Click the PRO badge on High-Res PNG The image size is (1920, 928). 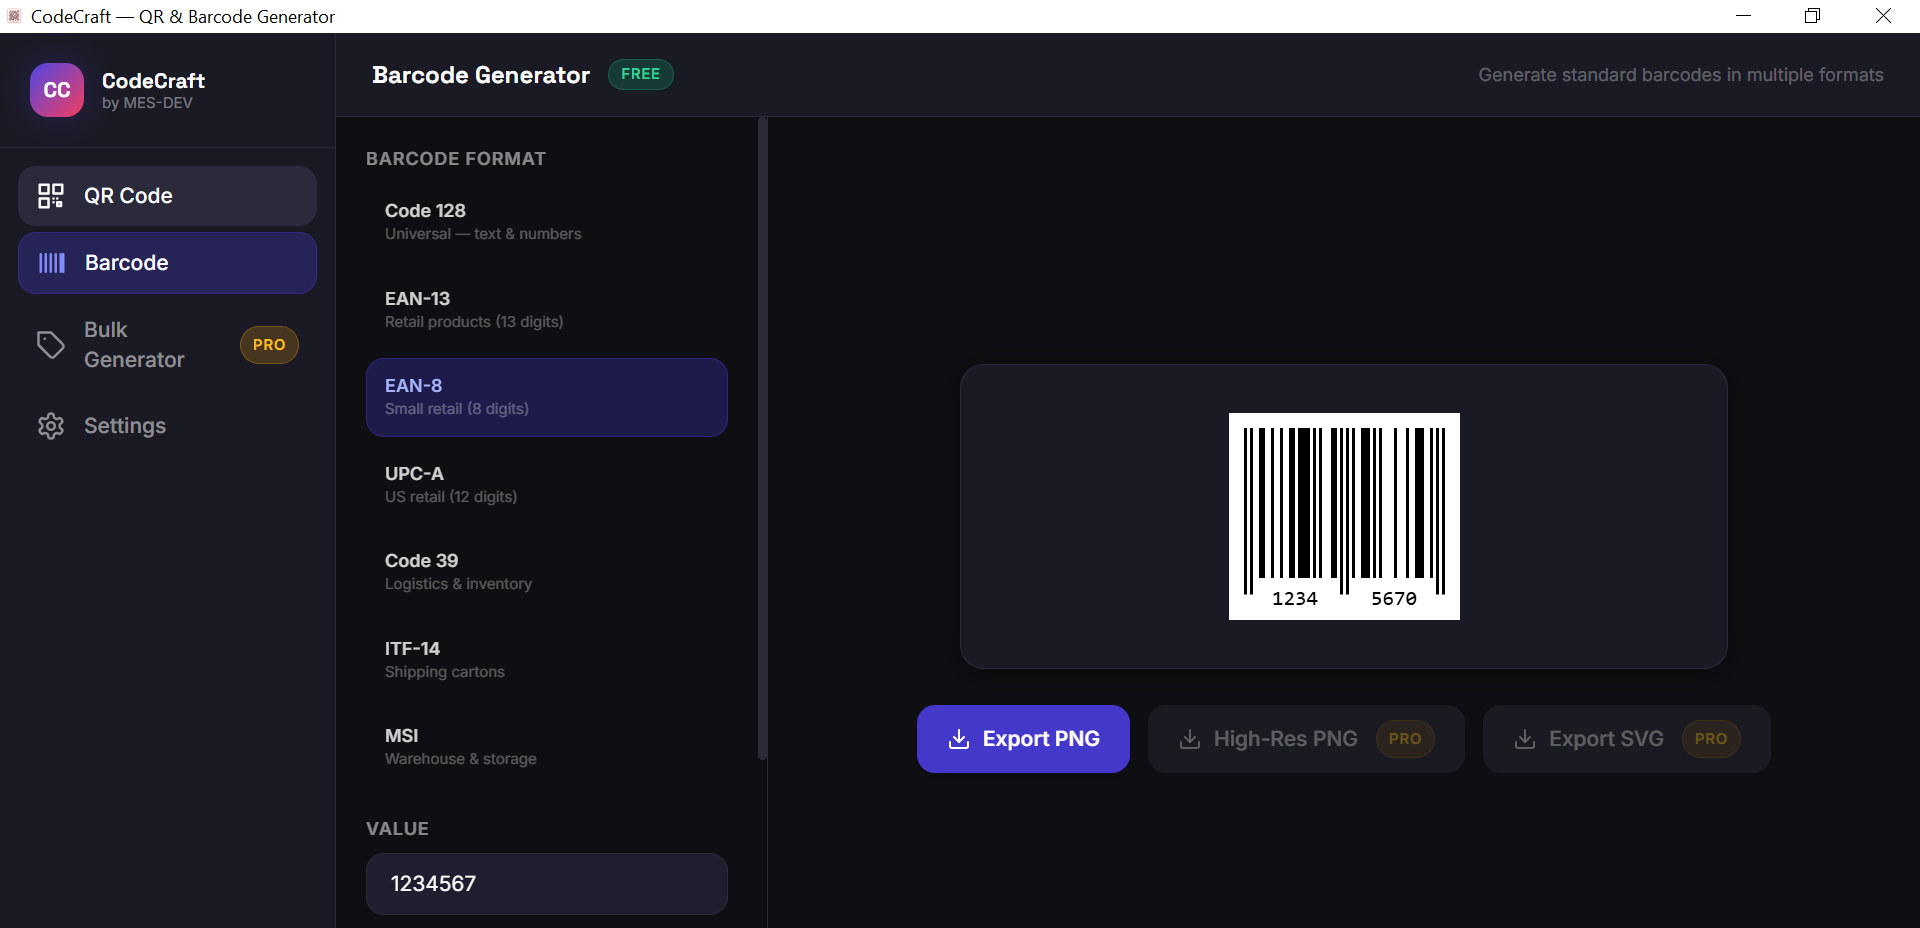(x=1405, y=739)
